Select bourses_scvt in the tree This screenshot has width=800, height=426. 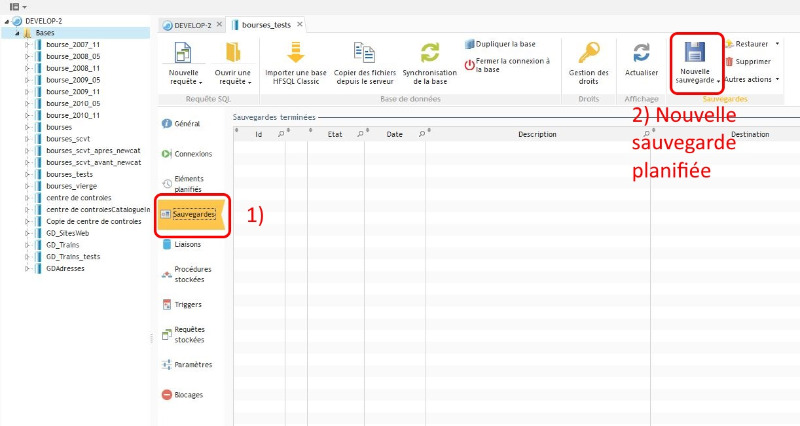click(x=68, y=139)
